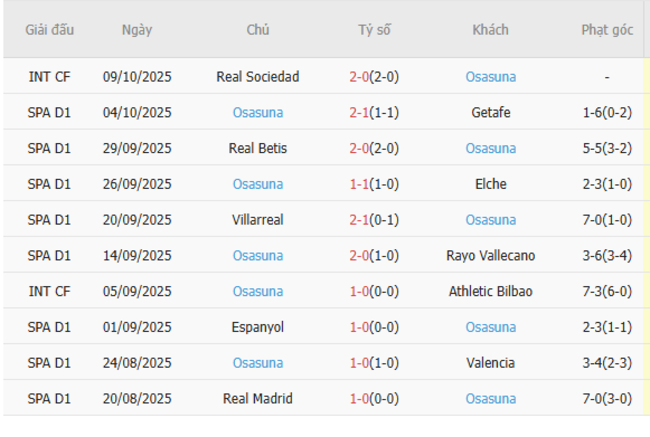Screen dimensions: 650x437
Task: Click the "Ngày" column header
Action: click(137, 30)
